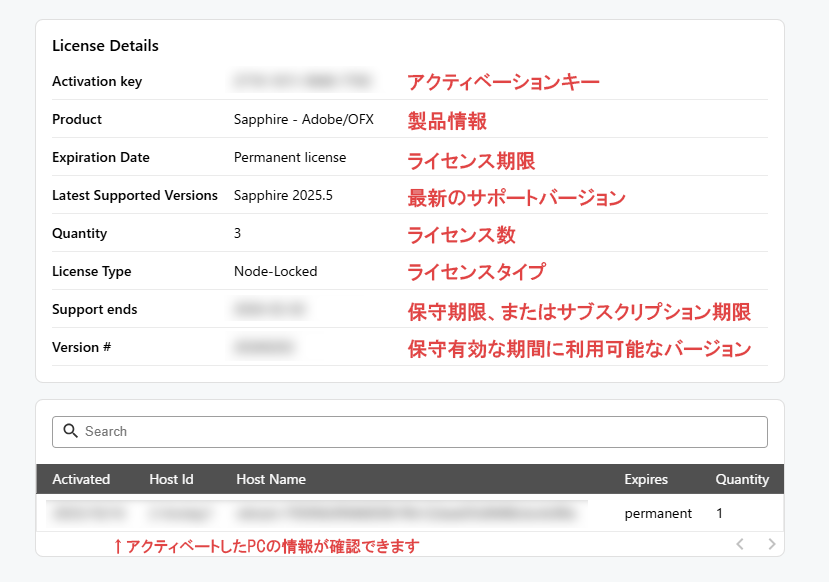Select the Expires column header
The height and width of the screenshot is (582, 829).
tap(646, 479)
